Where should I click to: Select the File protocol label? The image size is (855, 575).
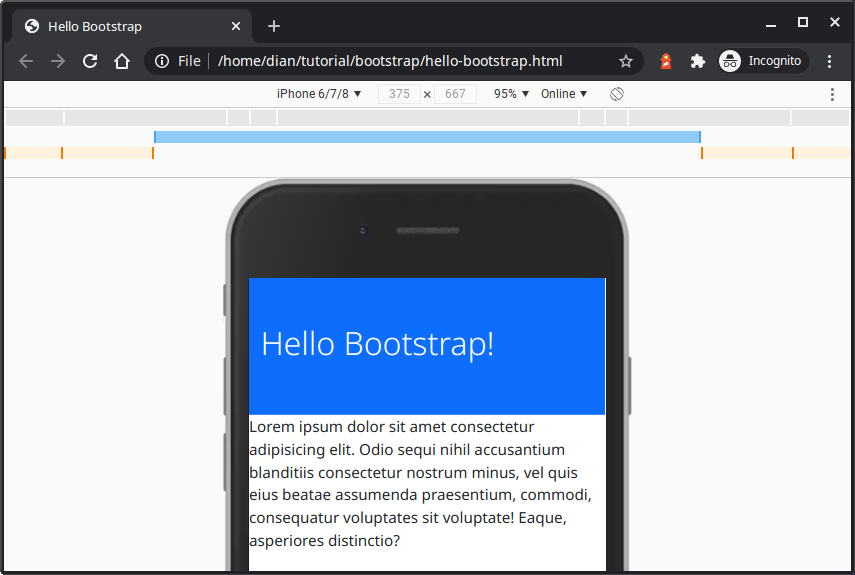pos(189,61)
